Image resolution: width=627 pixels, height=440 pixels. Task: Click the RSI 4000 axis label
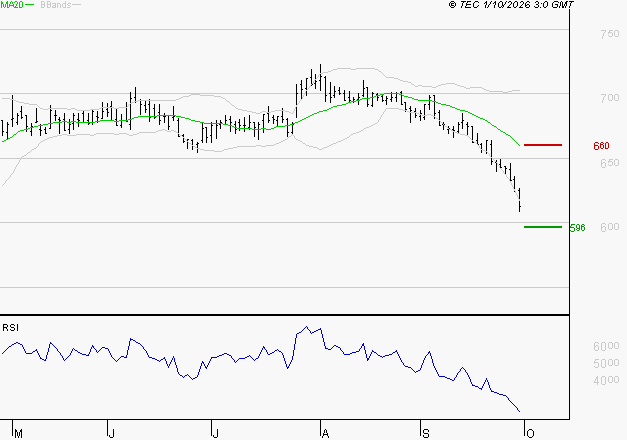606,380
